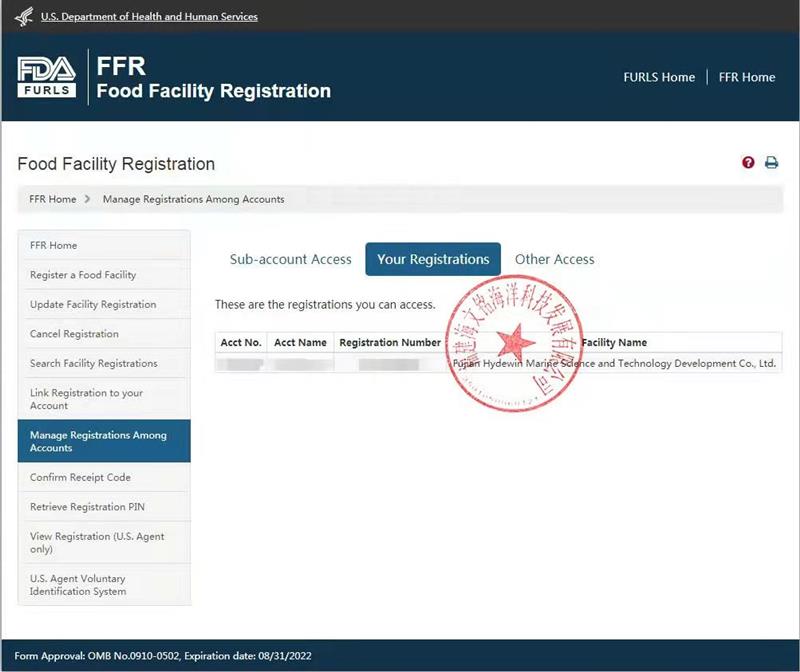Click the Food Facility Registration page heading
This screenshot has width=800, height=672.
pyautogui.click(x=116, y=164)
